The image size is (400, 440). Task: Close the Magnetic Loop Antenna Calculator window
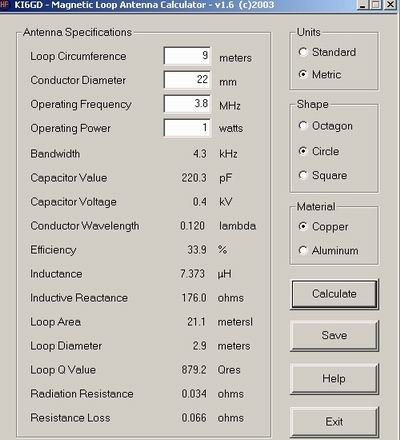pos(390,5)
